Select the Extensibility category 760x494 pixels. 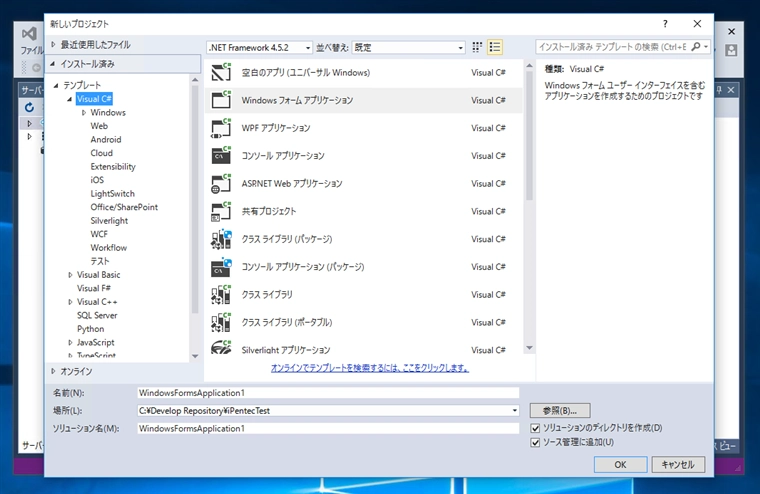[x=113, y=167]
